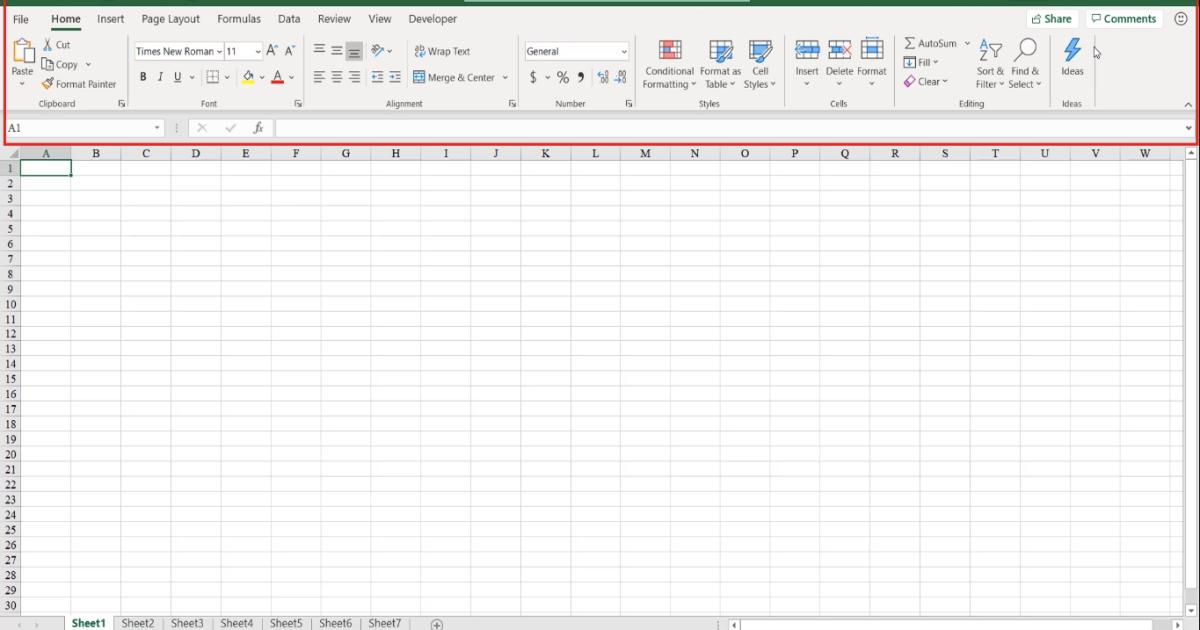Open the Comments panel
Screen dimensions: 1200x630
(x=1124, y=18)
